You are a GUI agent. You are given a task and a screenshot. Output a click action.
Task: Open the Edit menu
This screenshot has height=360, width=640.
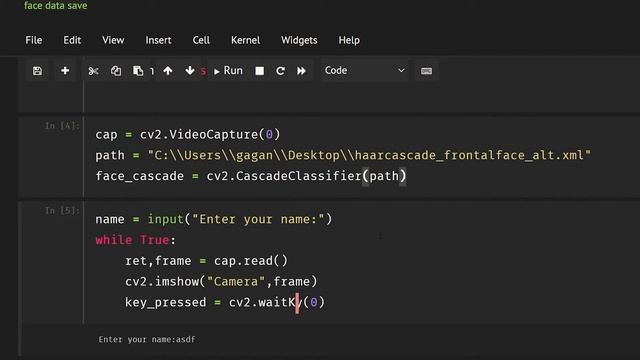pyautogui.click(x=72, y=40)
